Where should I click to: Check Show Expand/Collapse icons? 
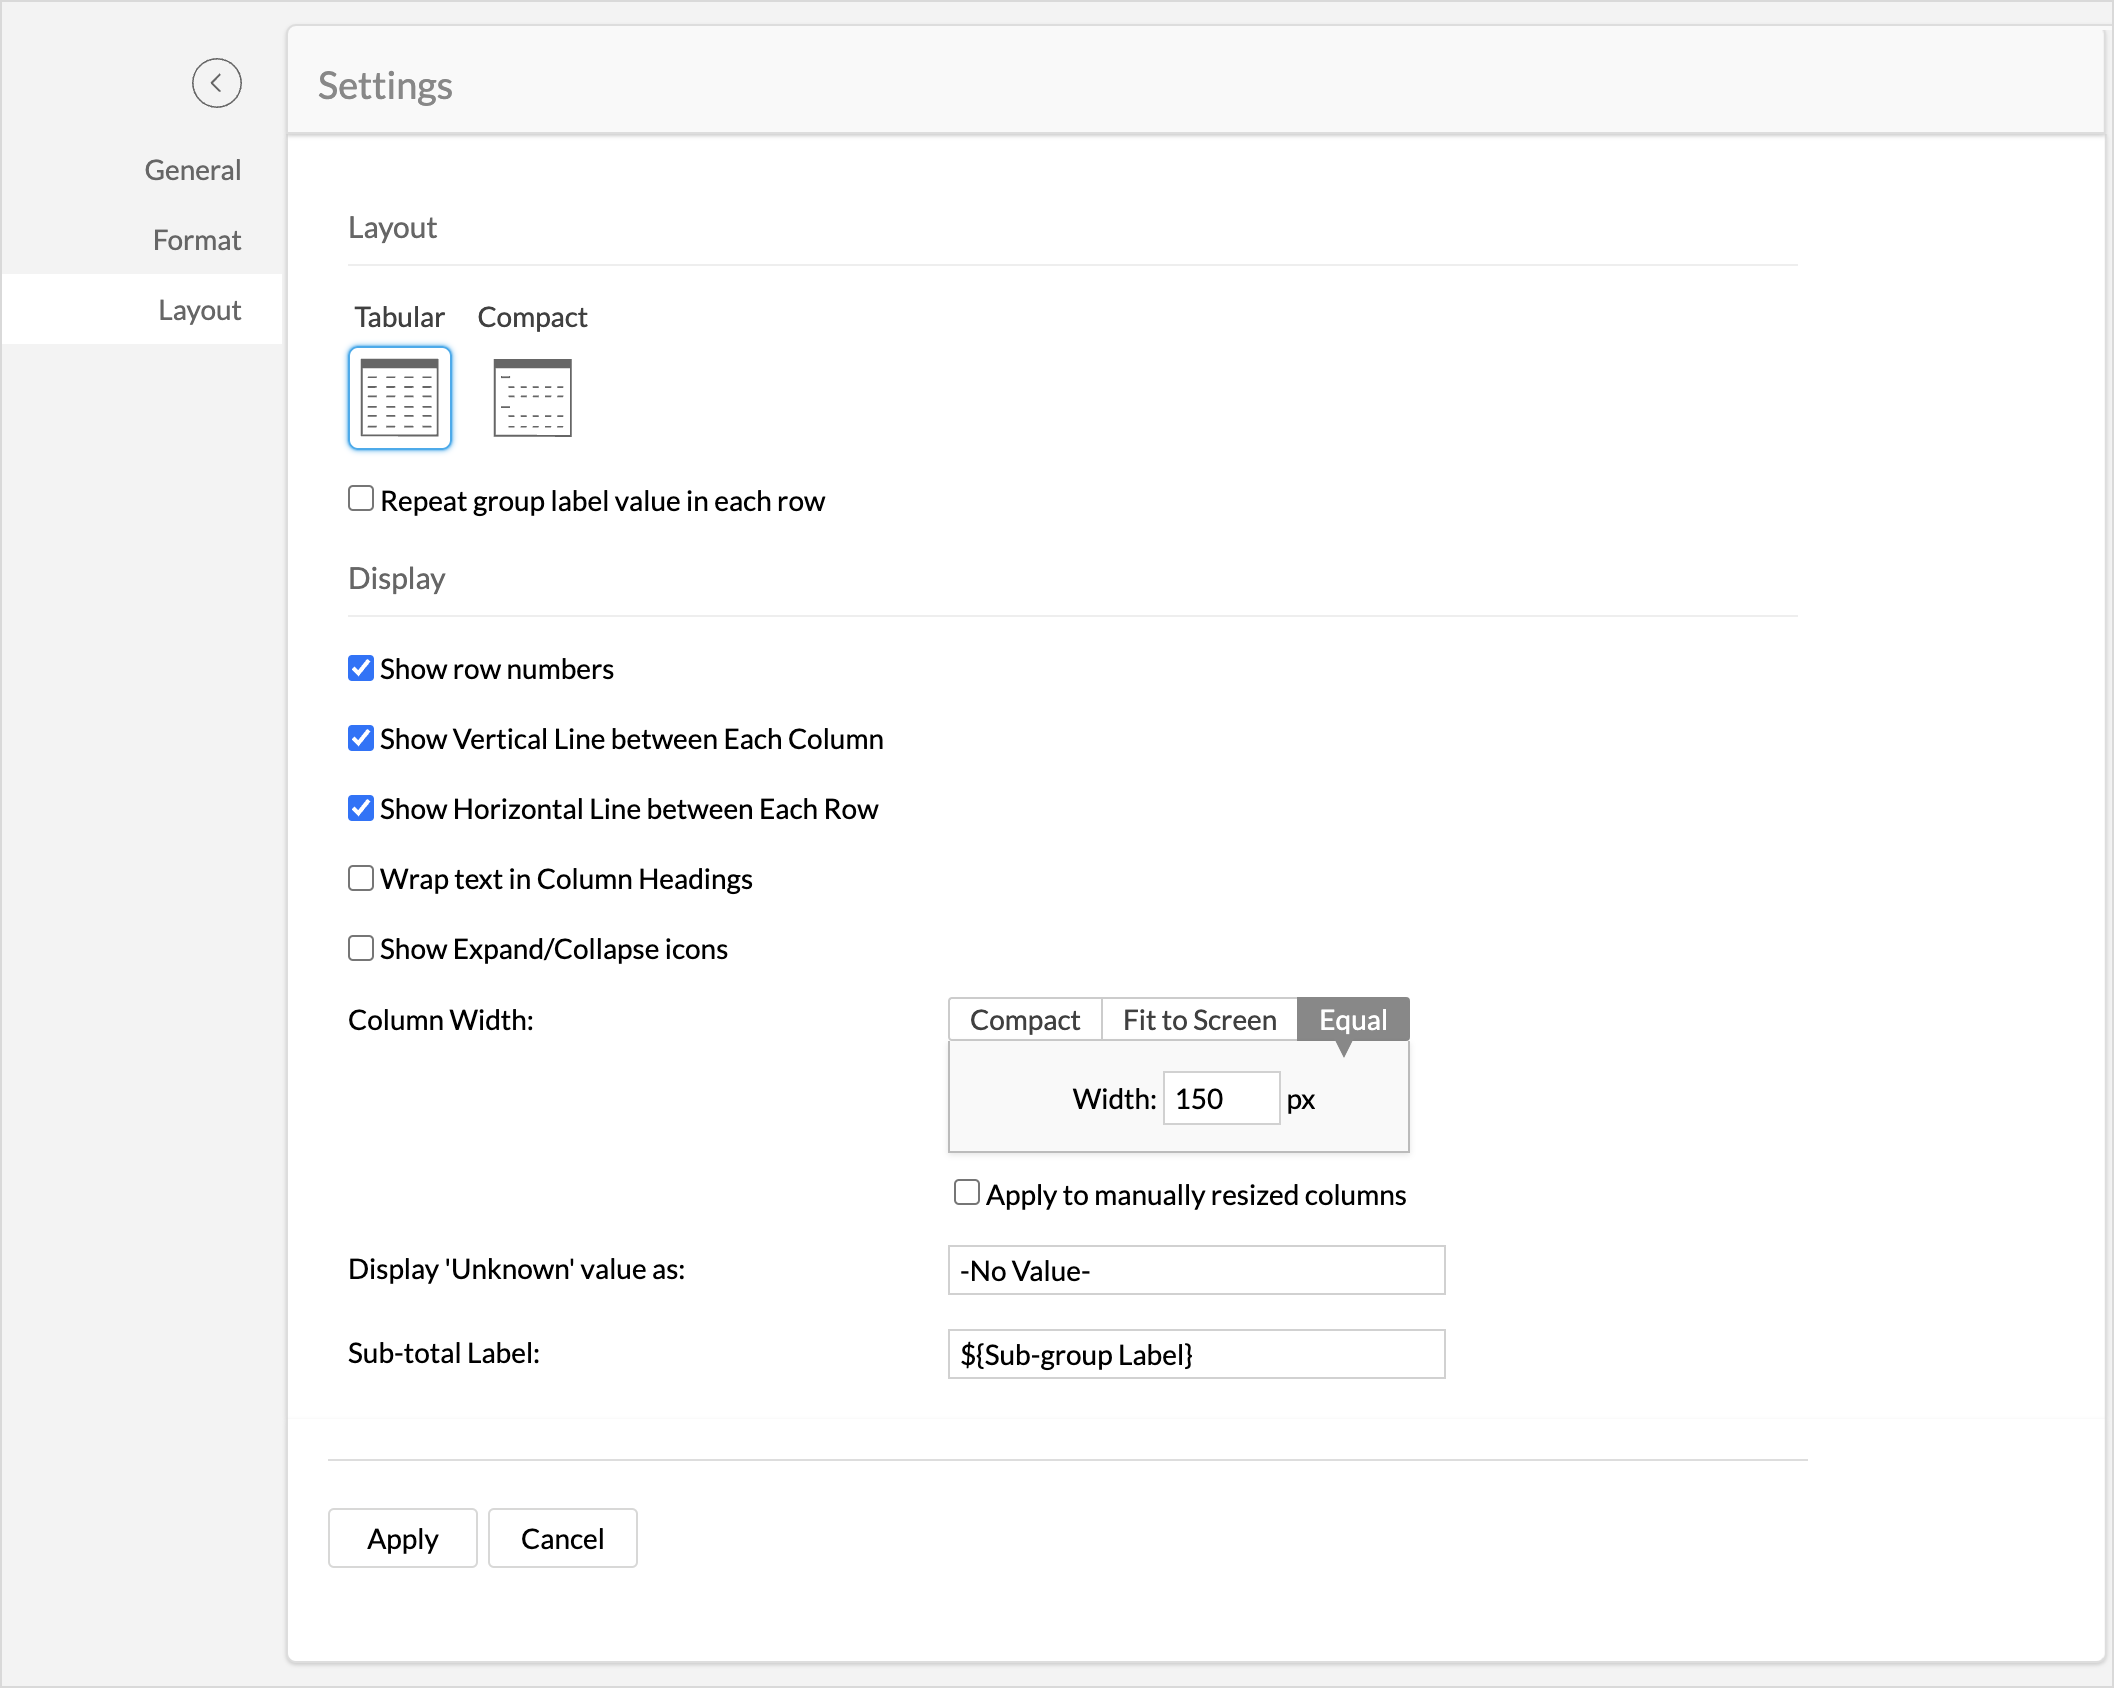pos(360,947)
